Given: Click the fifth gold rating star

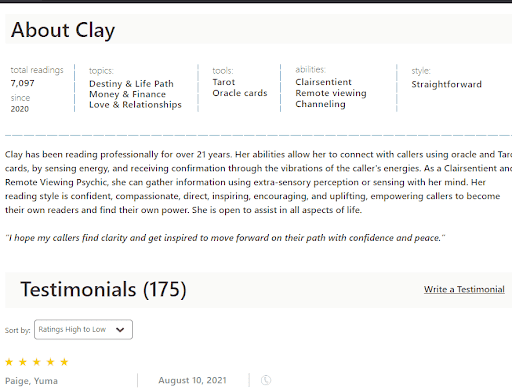Looking at the screenshot, I should click(x=64, y=362).
